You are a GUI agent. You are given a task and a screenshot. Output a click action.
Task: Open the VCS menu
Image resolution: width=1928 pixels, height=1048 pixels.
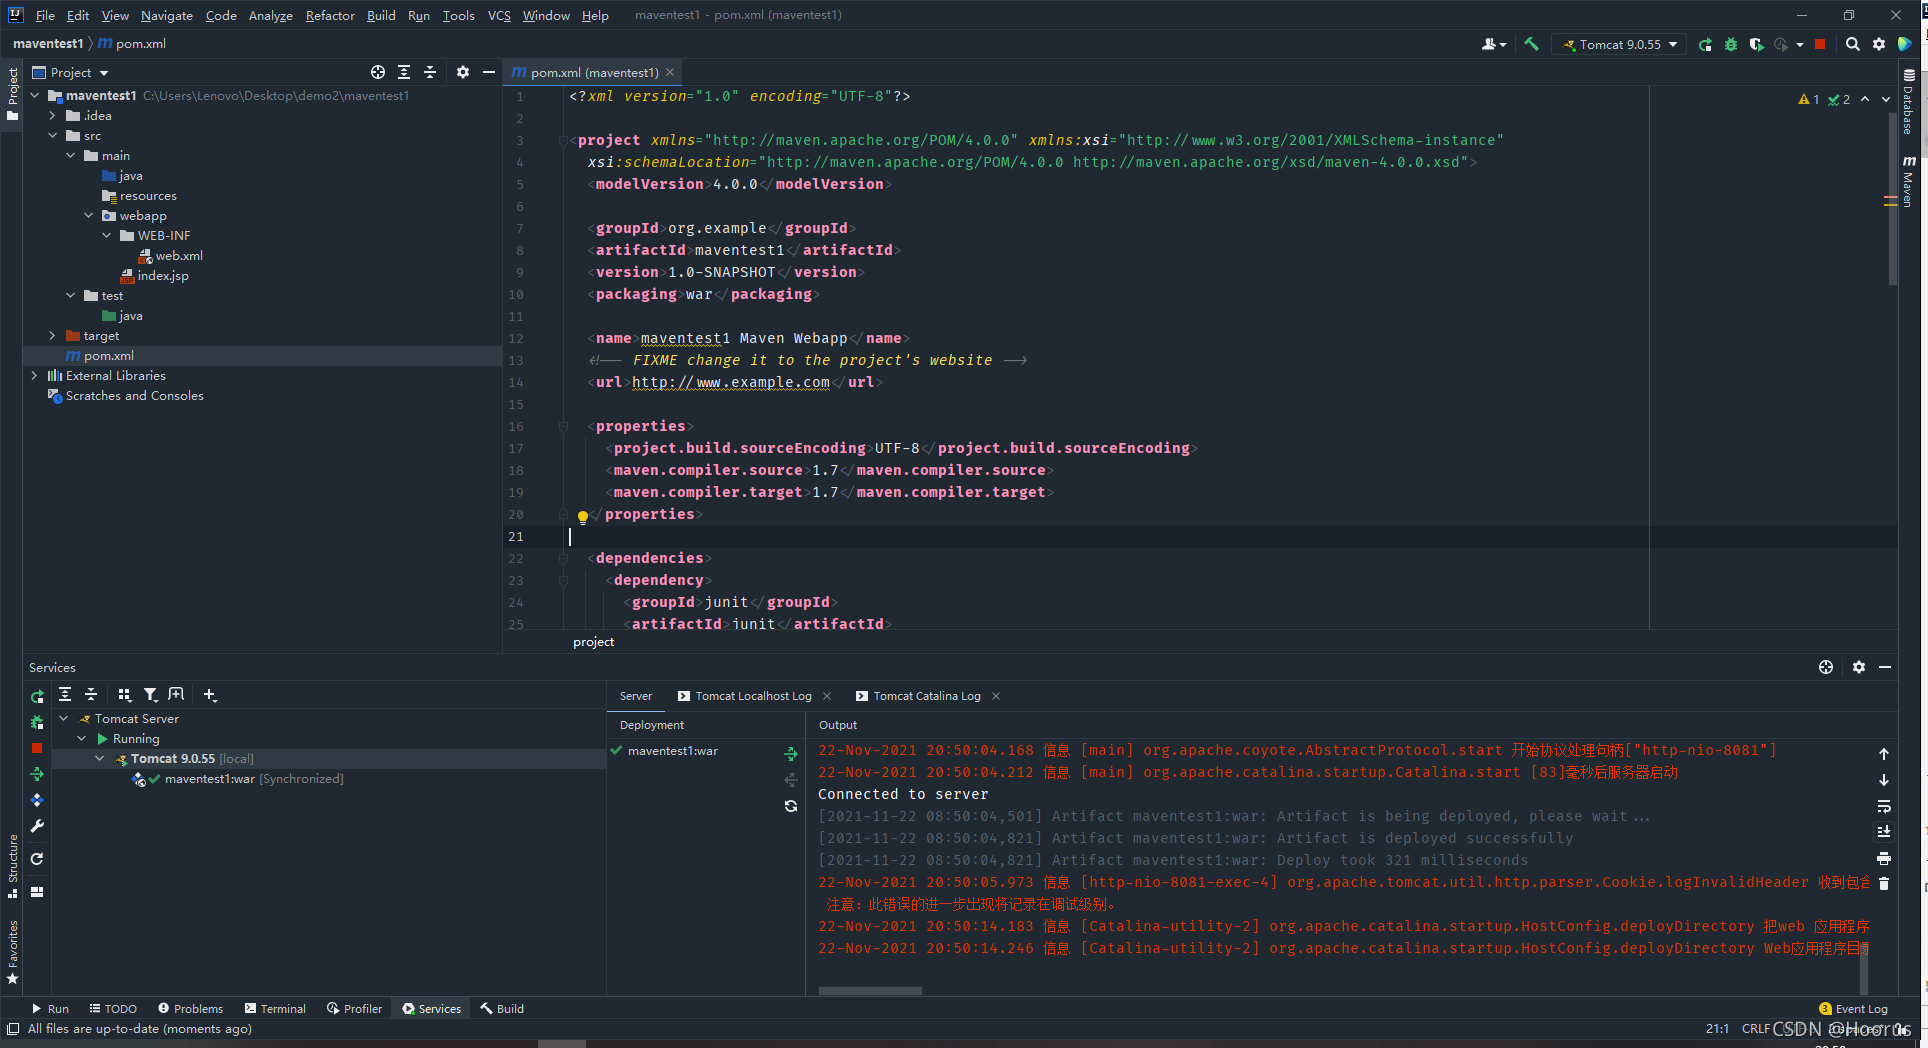coord(499,15)
